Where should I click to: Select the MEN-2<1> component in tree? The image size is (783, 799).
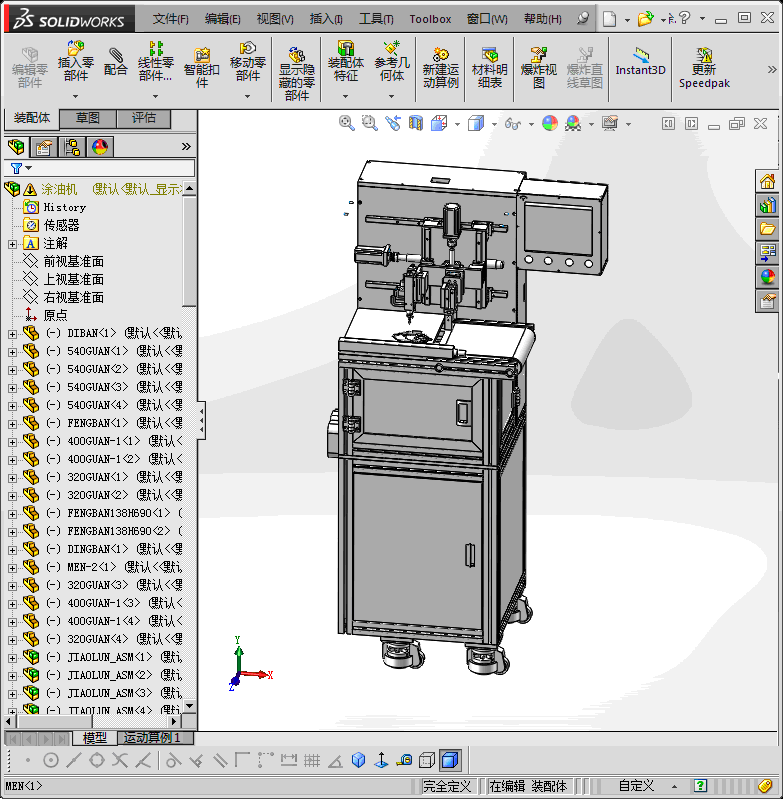tap(90, 567)
